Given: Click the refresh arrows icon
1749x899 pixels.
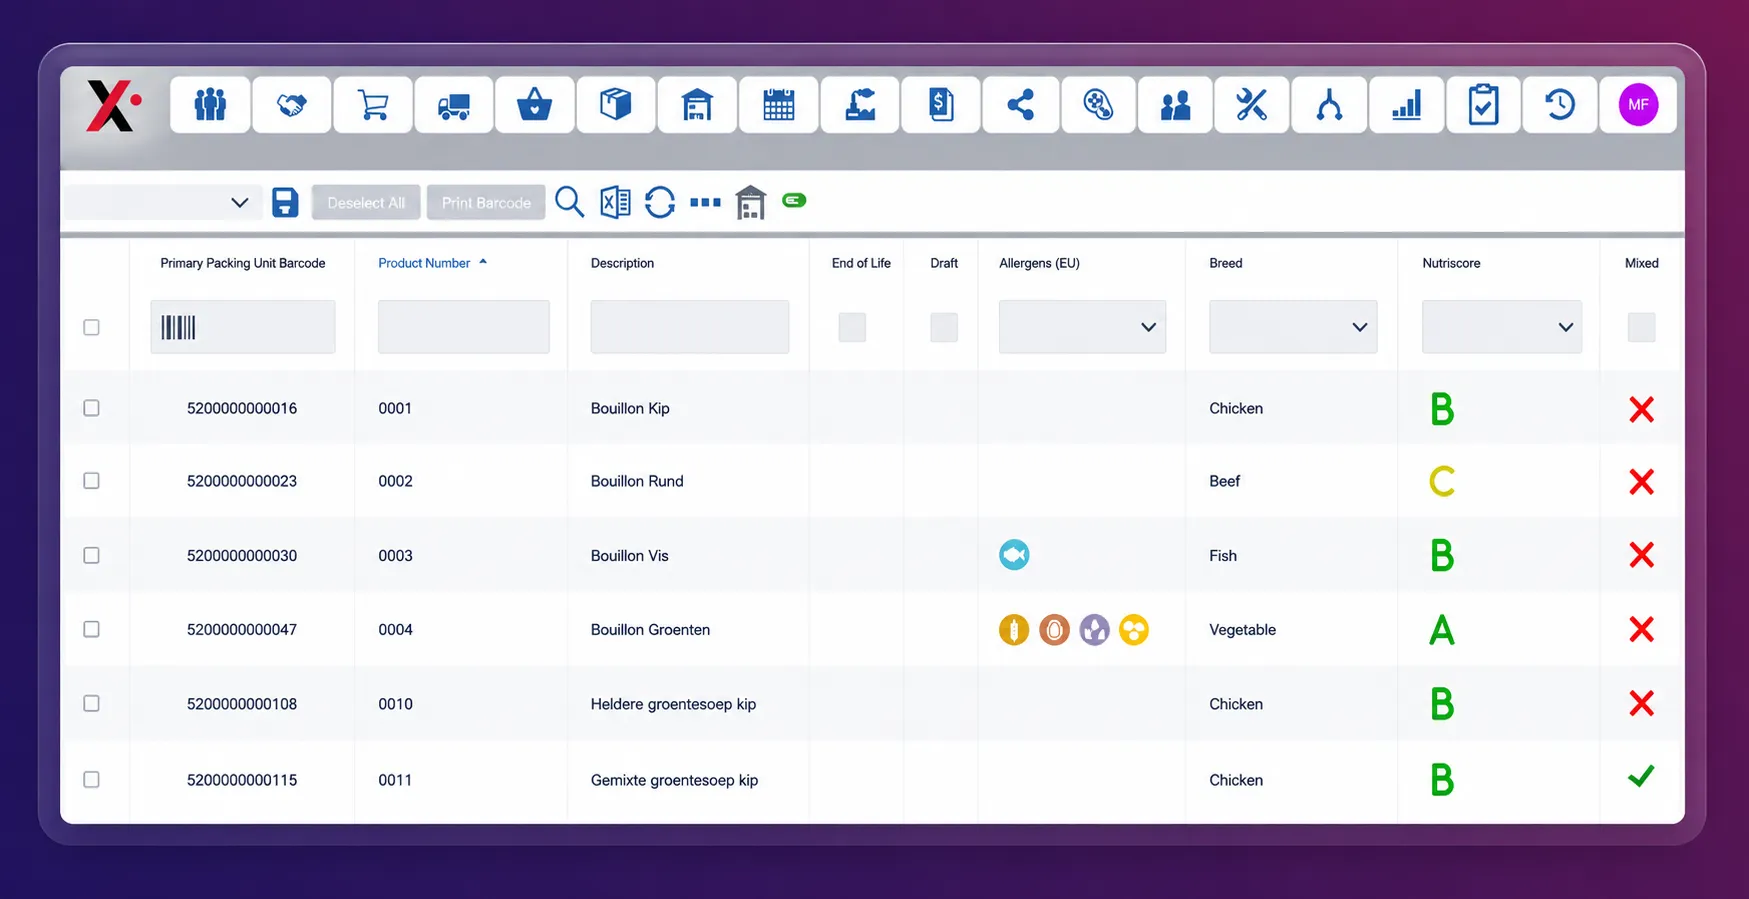Looking at the screenshot, I should point(660,202).
